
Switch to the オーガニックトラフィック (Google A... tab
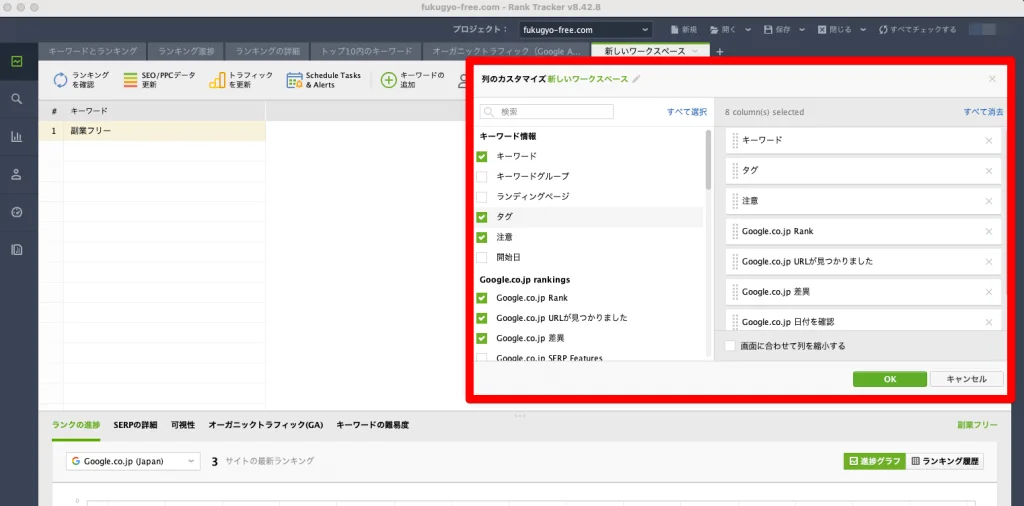[x=506, y=51]
